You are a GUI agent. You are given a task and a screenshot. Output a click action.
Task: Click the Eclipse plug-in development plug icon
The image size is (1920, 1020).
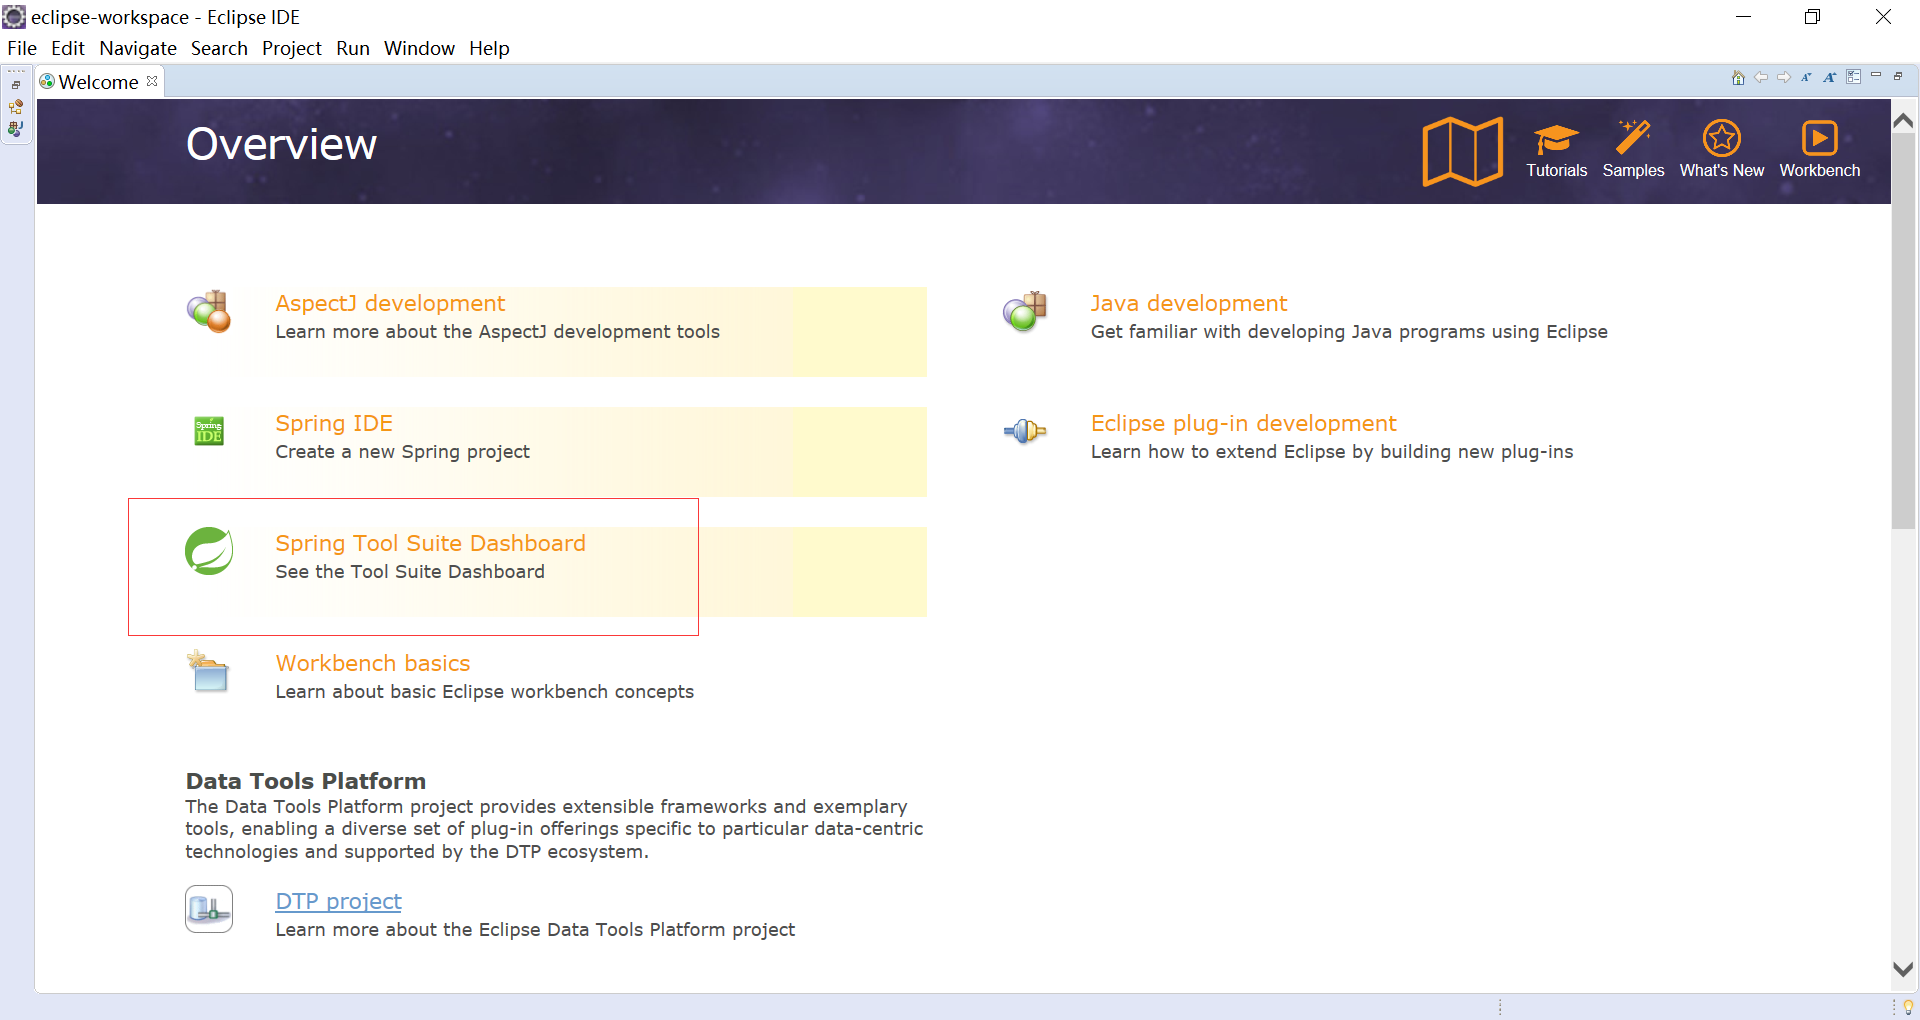point(1025,431)
